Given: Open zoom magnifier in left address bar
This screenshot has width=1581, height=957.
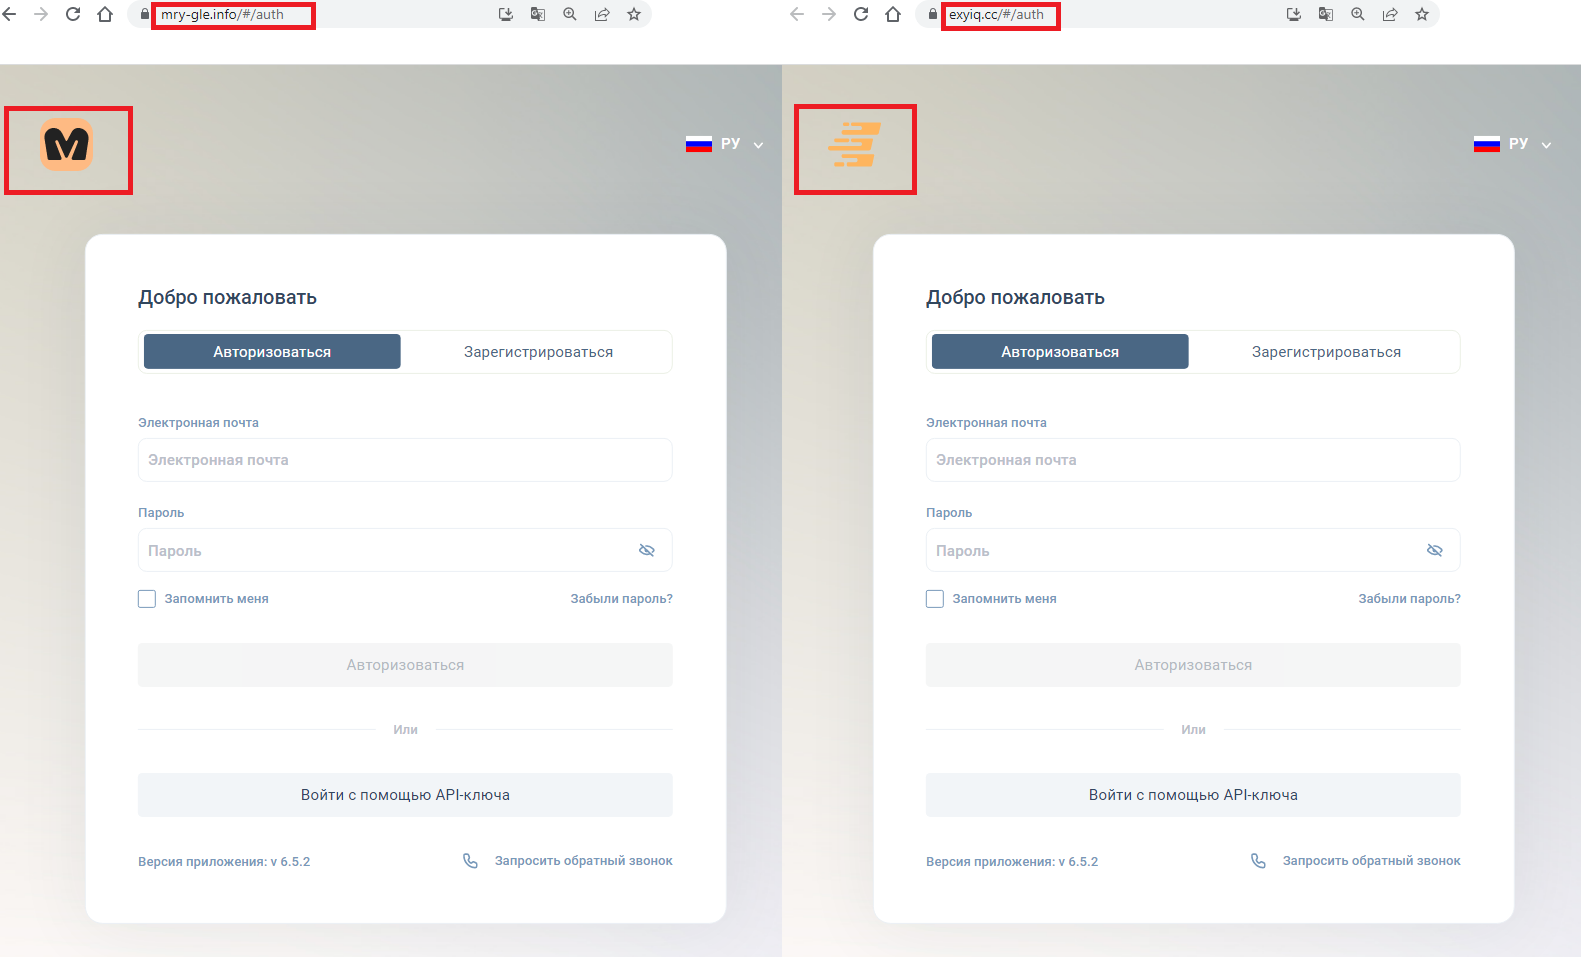Looking at the screenshot, I should tap(570, 14).
